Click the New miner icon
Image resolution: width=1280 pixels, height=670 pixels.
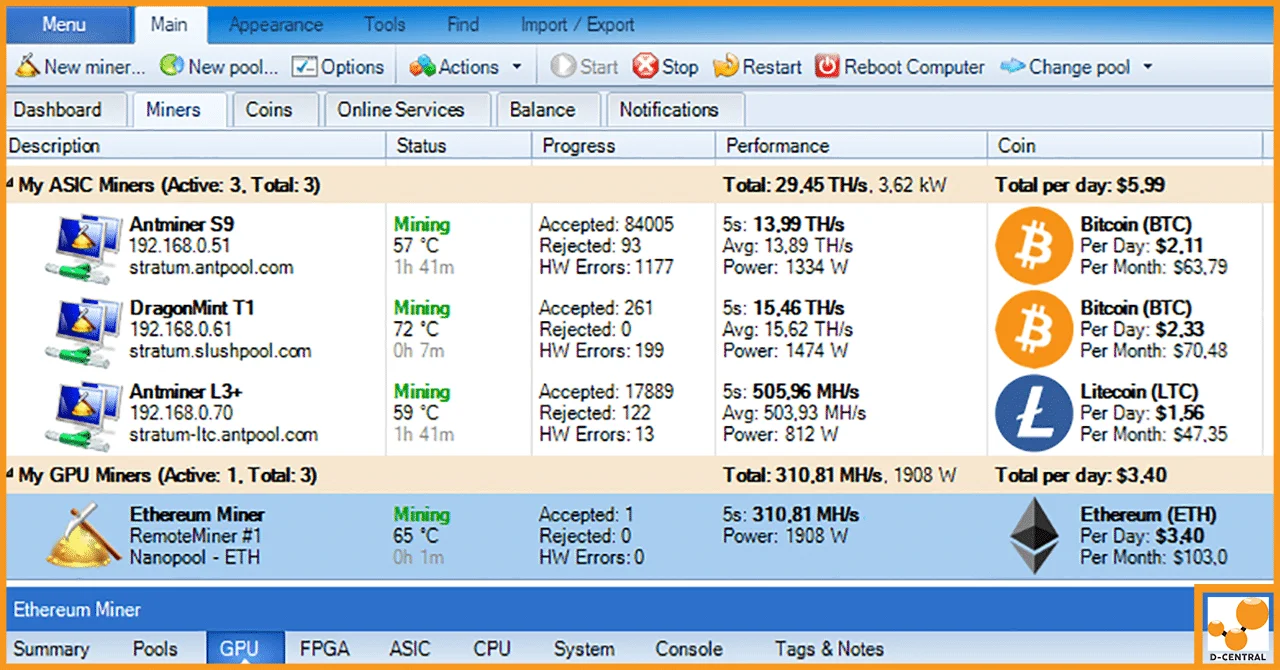pos(27,67)
